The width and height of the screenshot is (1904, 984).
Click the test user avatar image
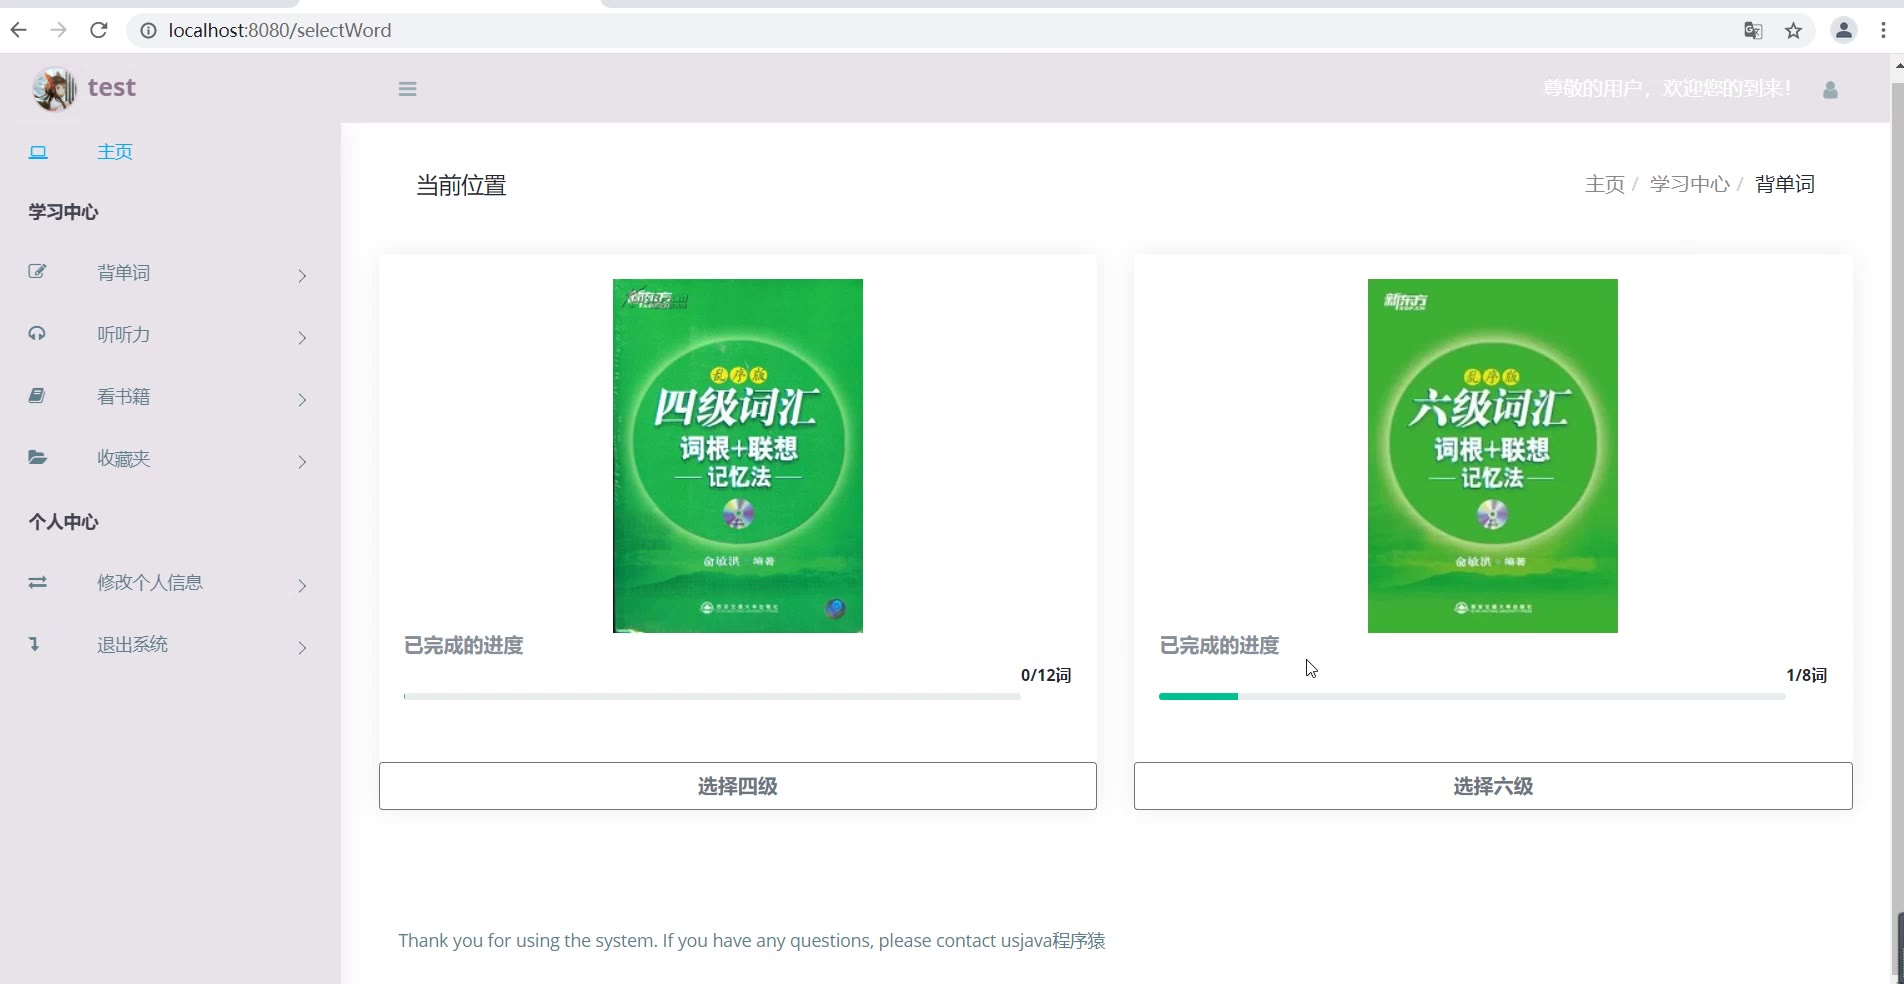[x=54, y=89]
